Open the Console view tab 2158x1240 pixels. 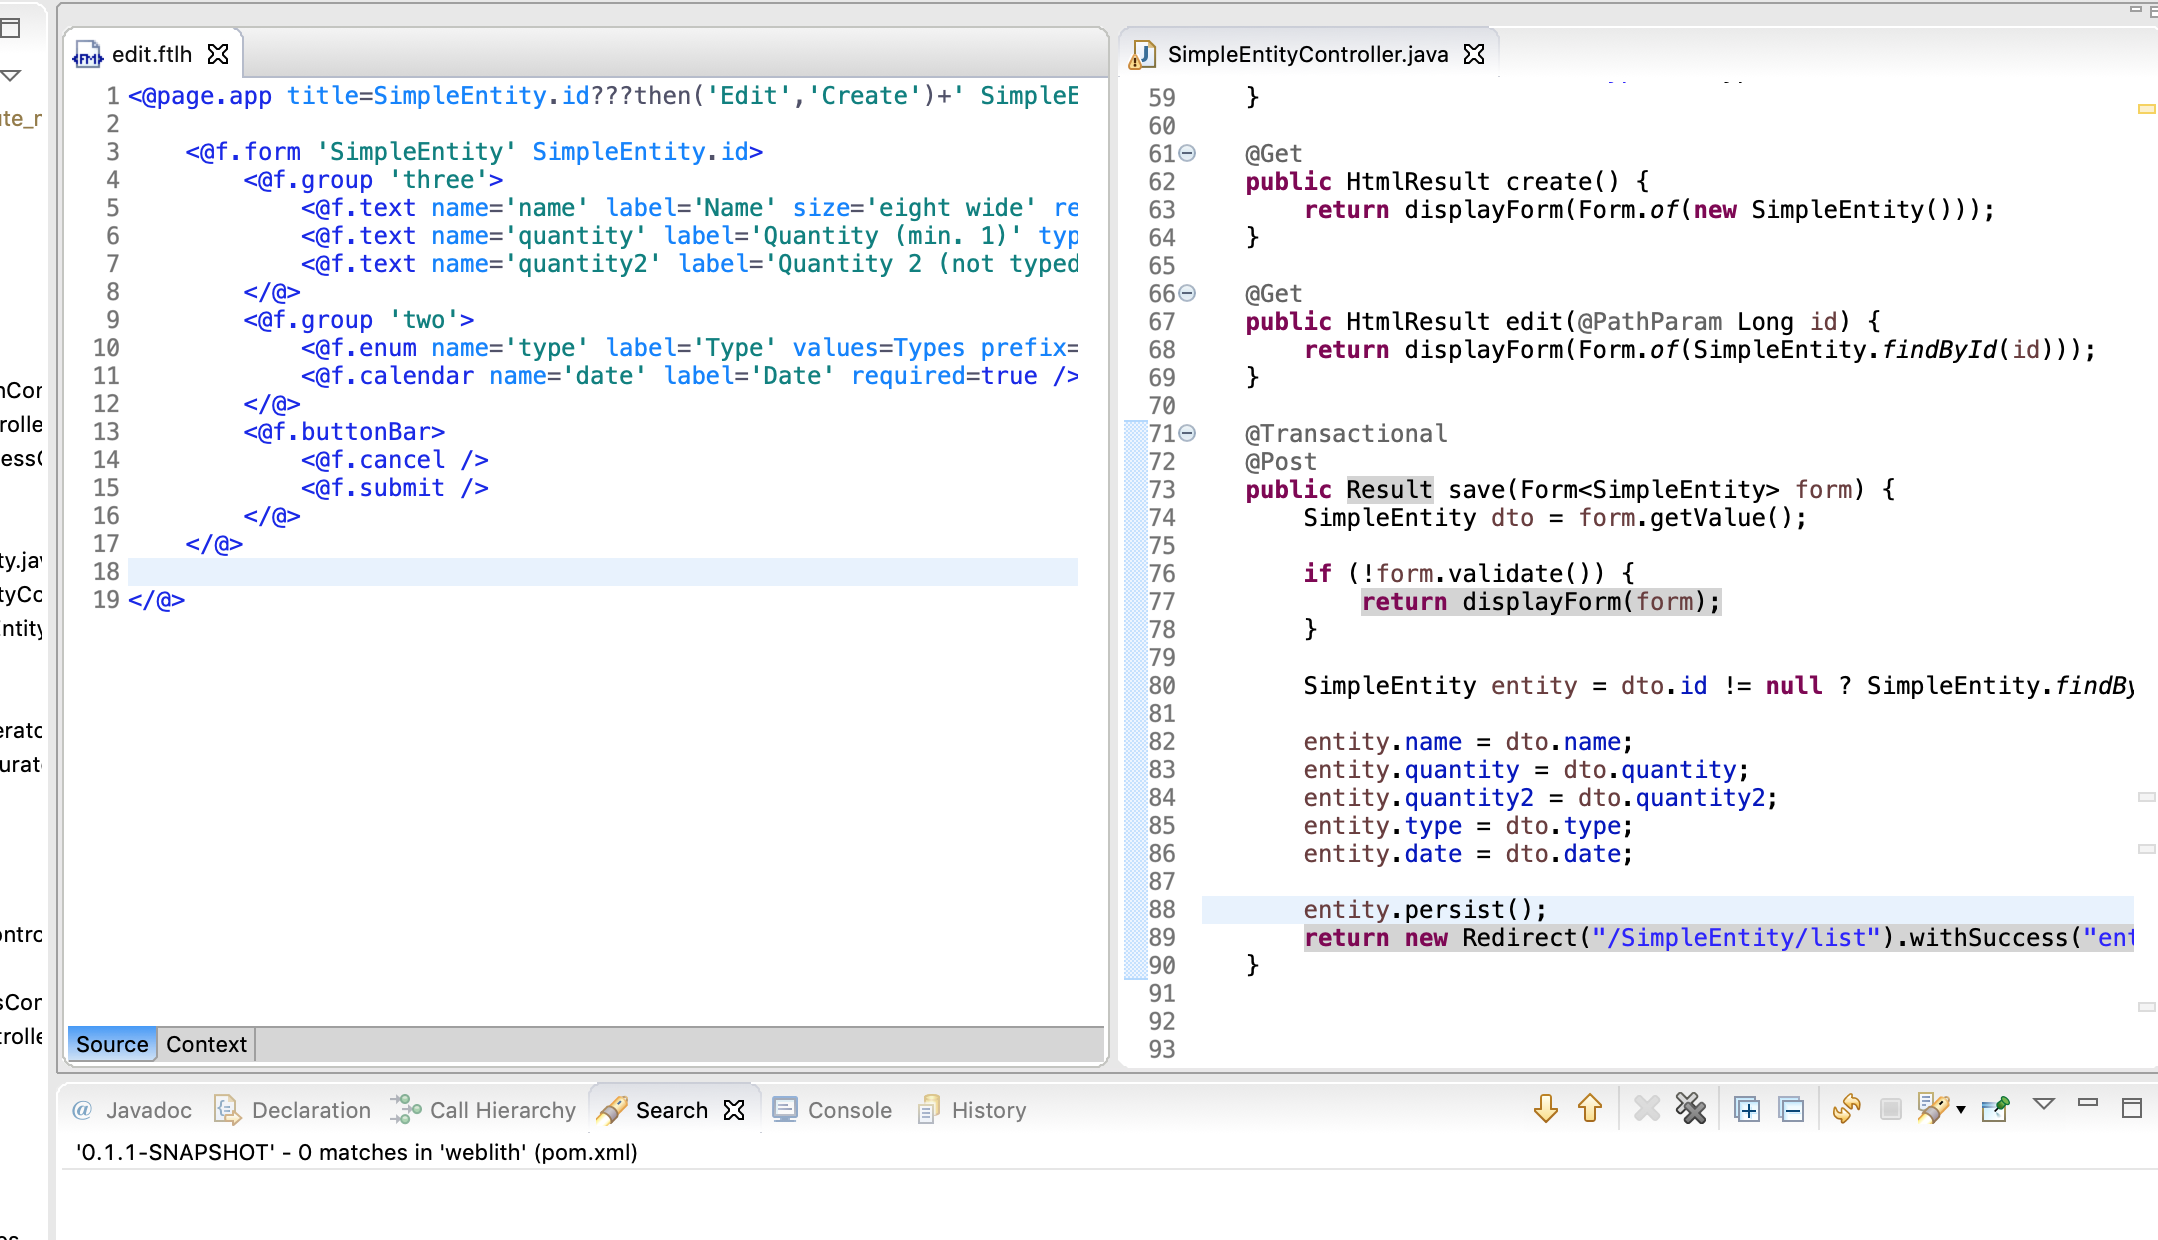[x=849, y=1110]
